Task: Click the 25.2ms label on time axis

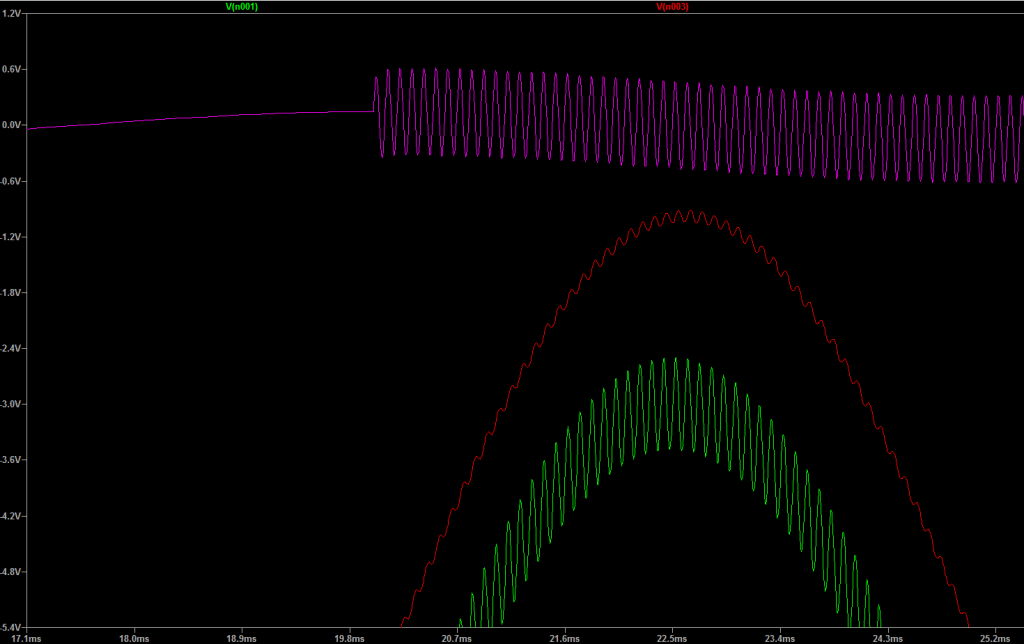Action: coord(995,637)
